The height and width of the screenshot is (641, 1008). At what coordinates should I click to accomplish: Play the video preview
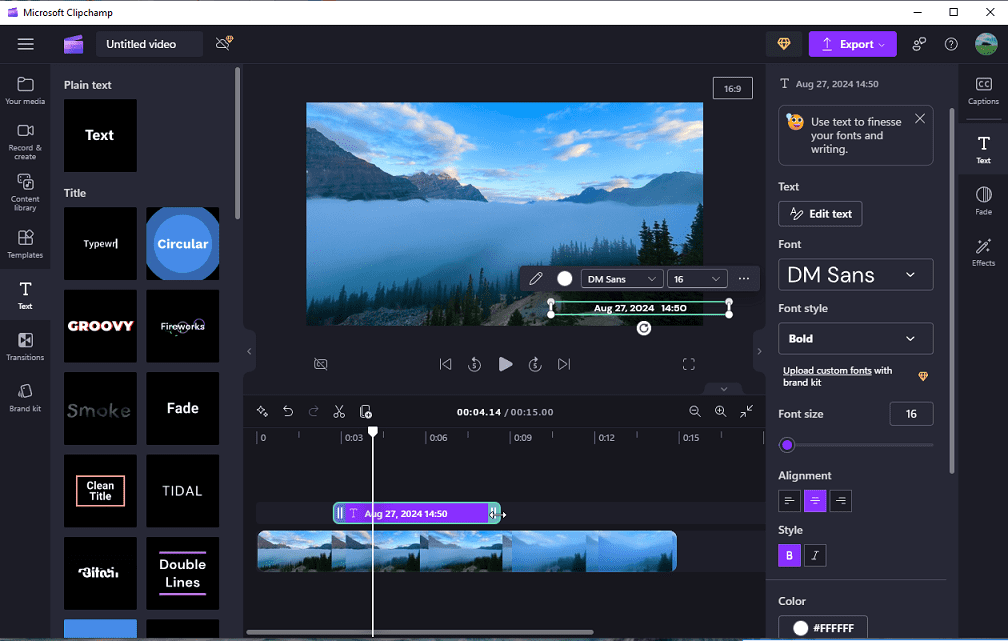505,365
